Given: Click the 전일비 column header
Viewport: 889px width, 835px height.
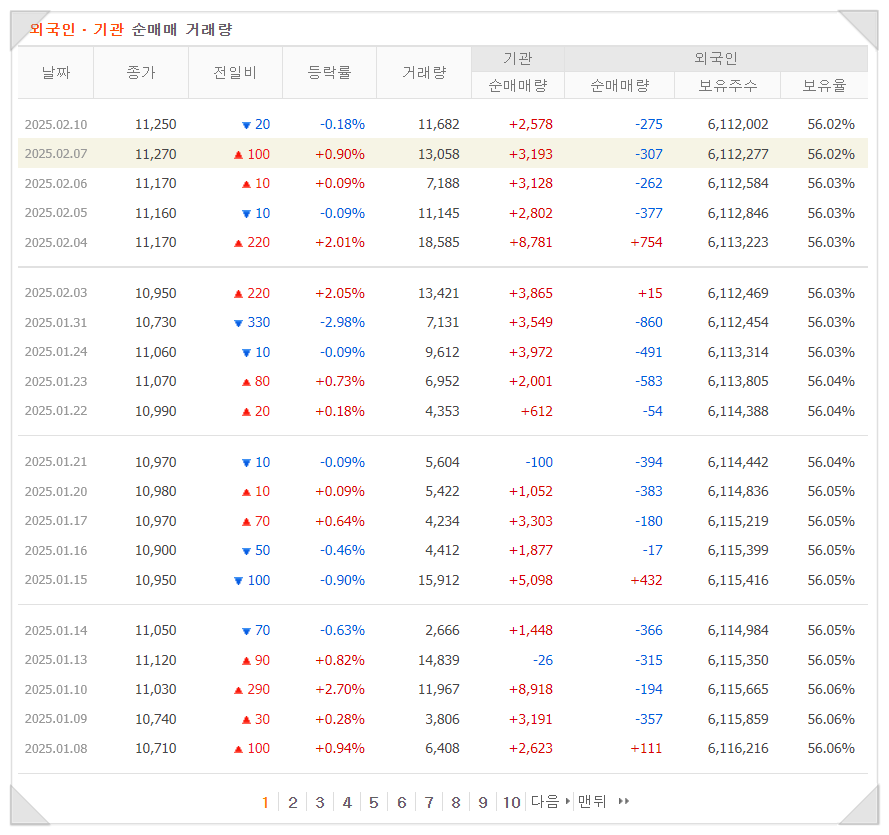Looking at the screenshot, I should (x=235, y=73).
